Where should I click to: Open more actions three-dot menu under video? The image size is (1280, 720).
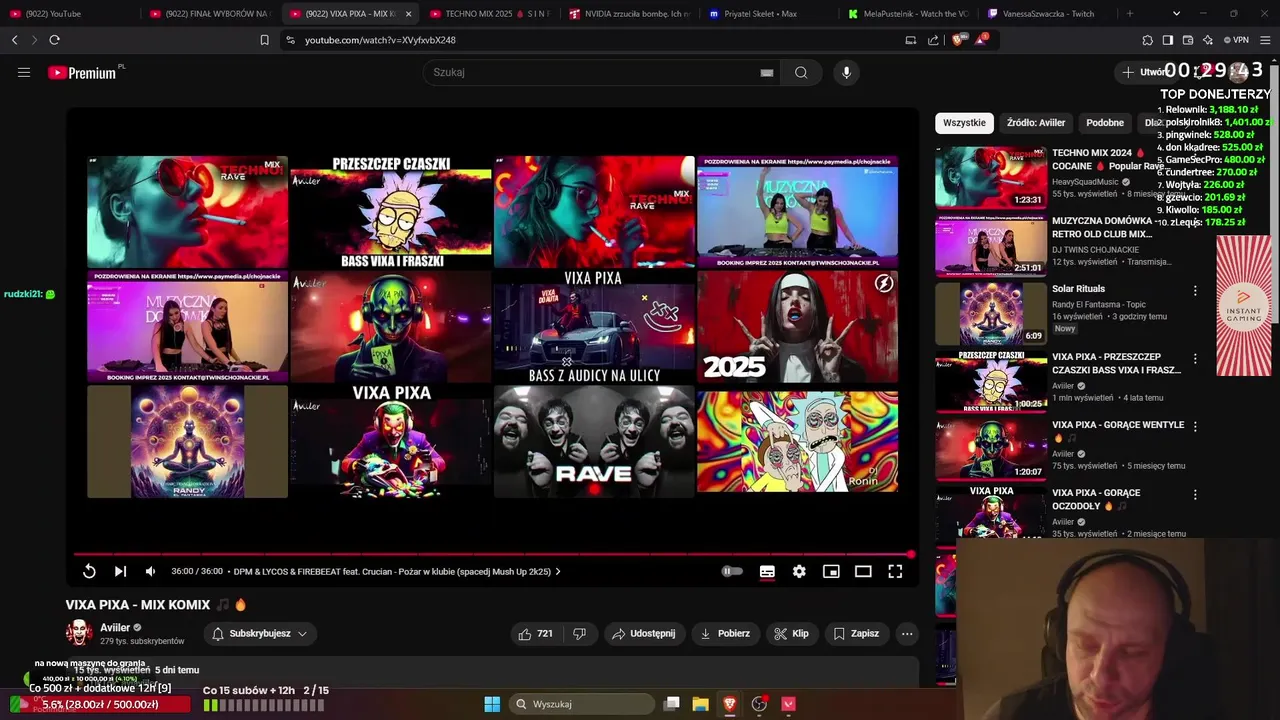tap(907, 633)
